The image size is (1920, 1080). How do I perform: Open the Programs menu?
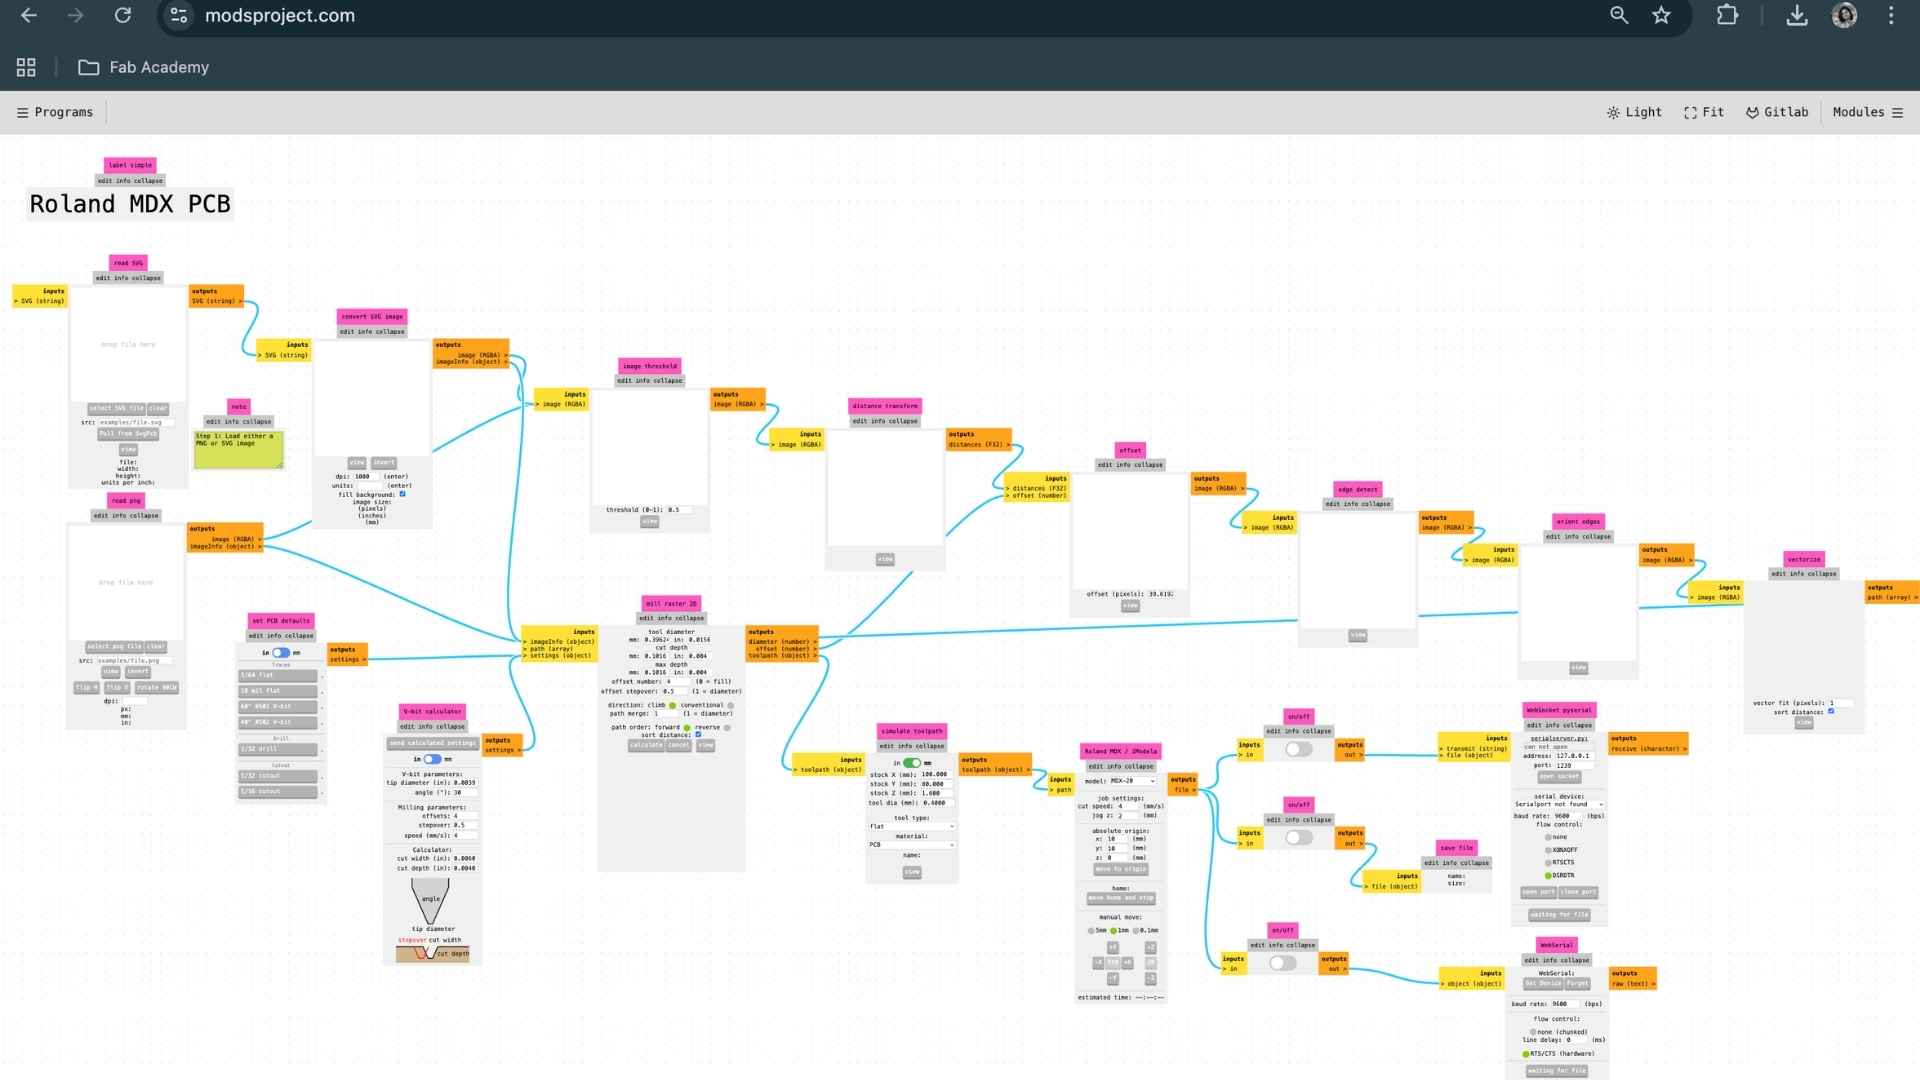click(x=55, y=112)
